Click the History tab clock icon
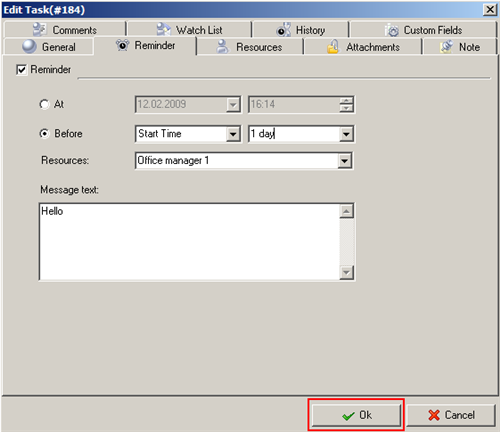The image size is (500, 432). [x=284, y=29]
